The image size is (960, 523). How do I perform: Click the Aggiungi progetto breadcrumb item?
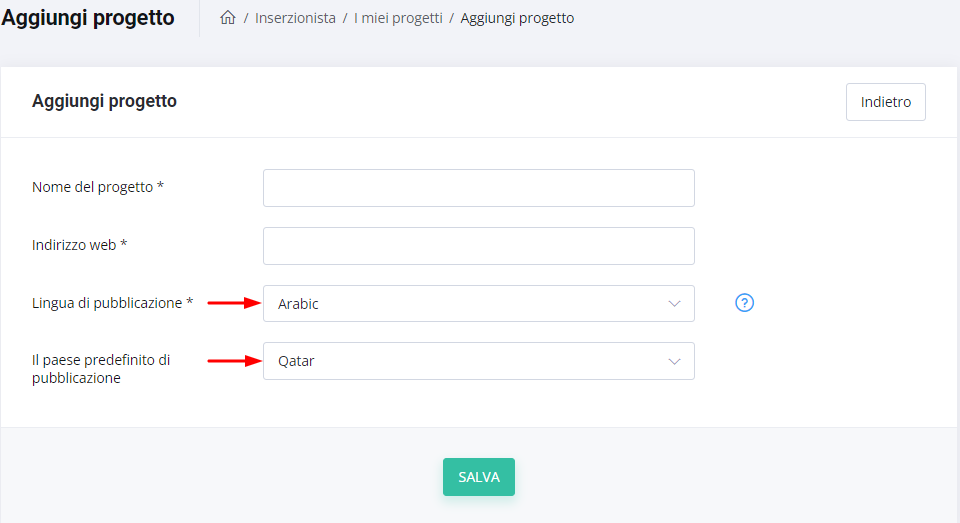pos(517,18)
